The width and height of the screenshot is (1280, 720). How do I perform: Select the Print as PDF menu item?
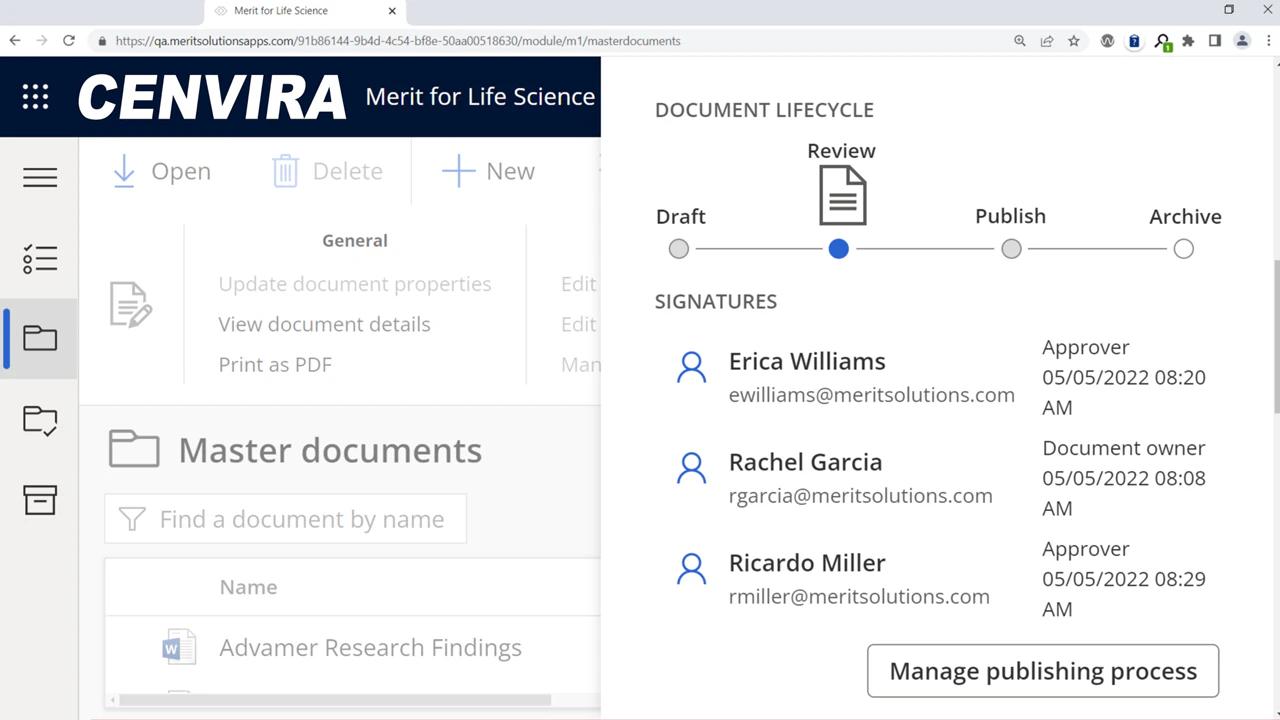click(x=275, y=364)
